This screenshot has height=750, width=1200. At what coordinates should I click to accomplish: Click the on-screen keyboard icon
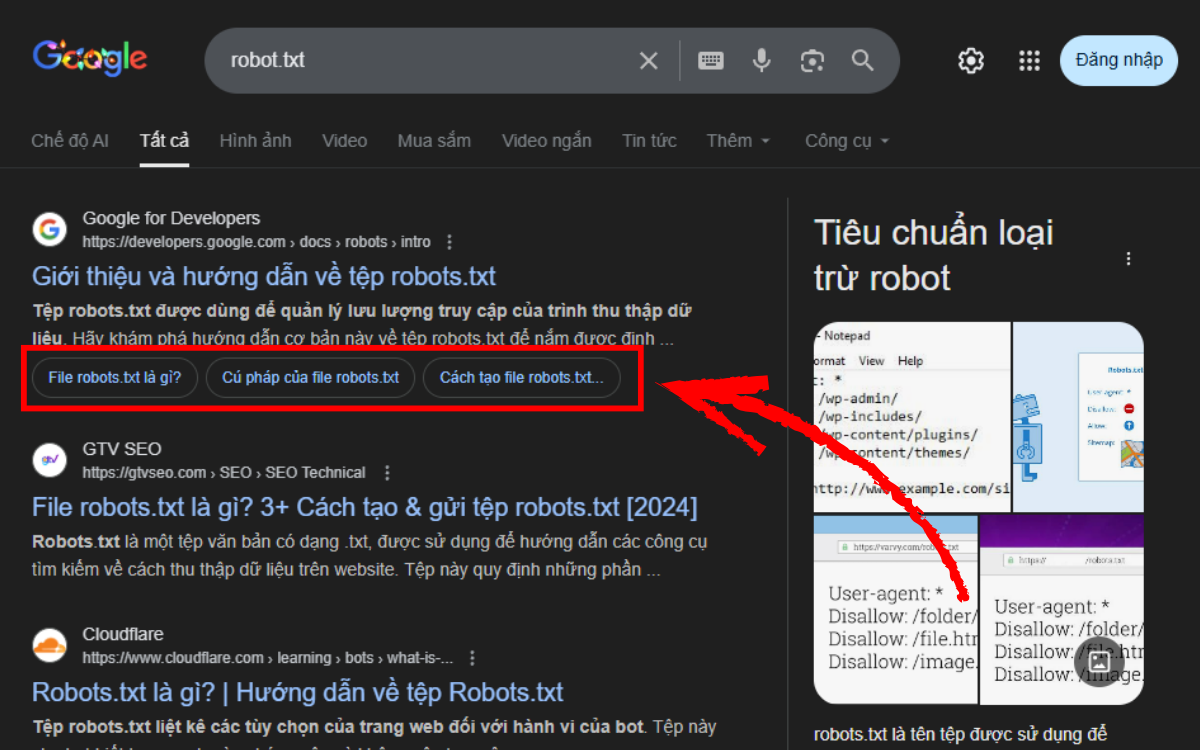711,60
